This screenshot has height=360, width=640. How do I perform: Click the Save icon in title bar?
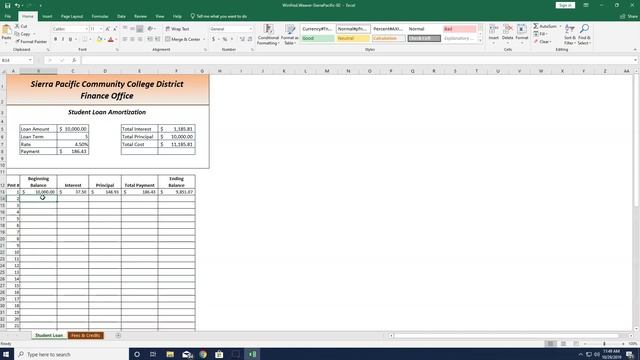click(x=7, y=5)
